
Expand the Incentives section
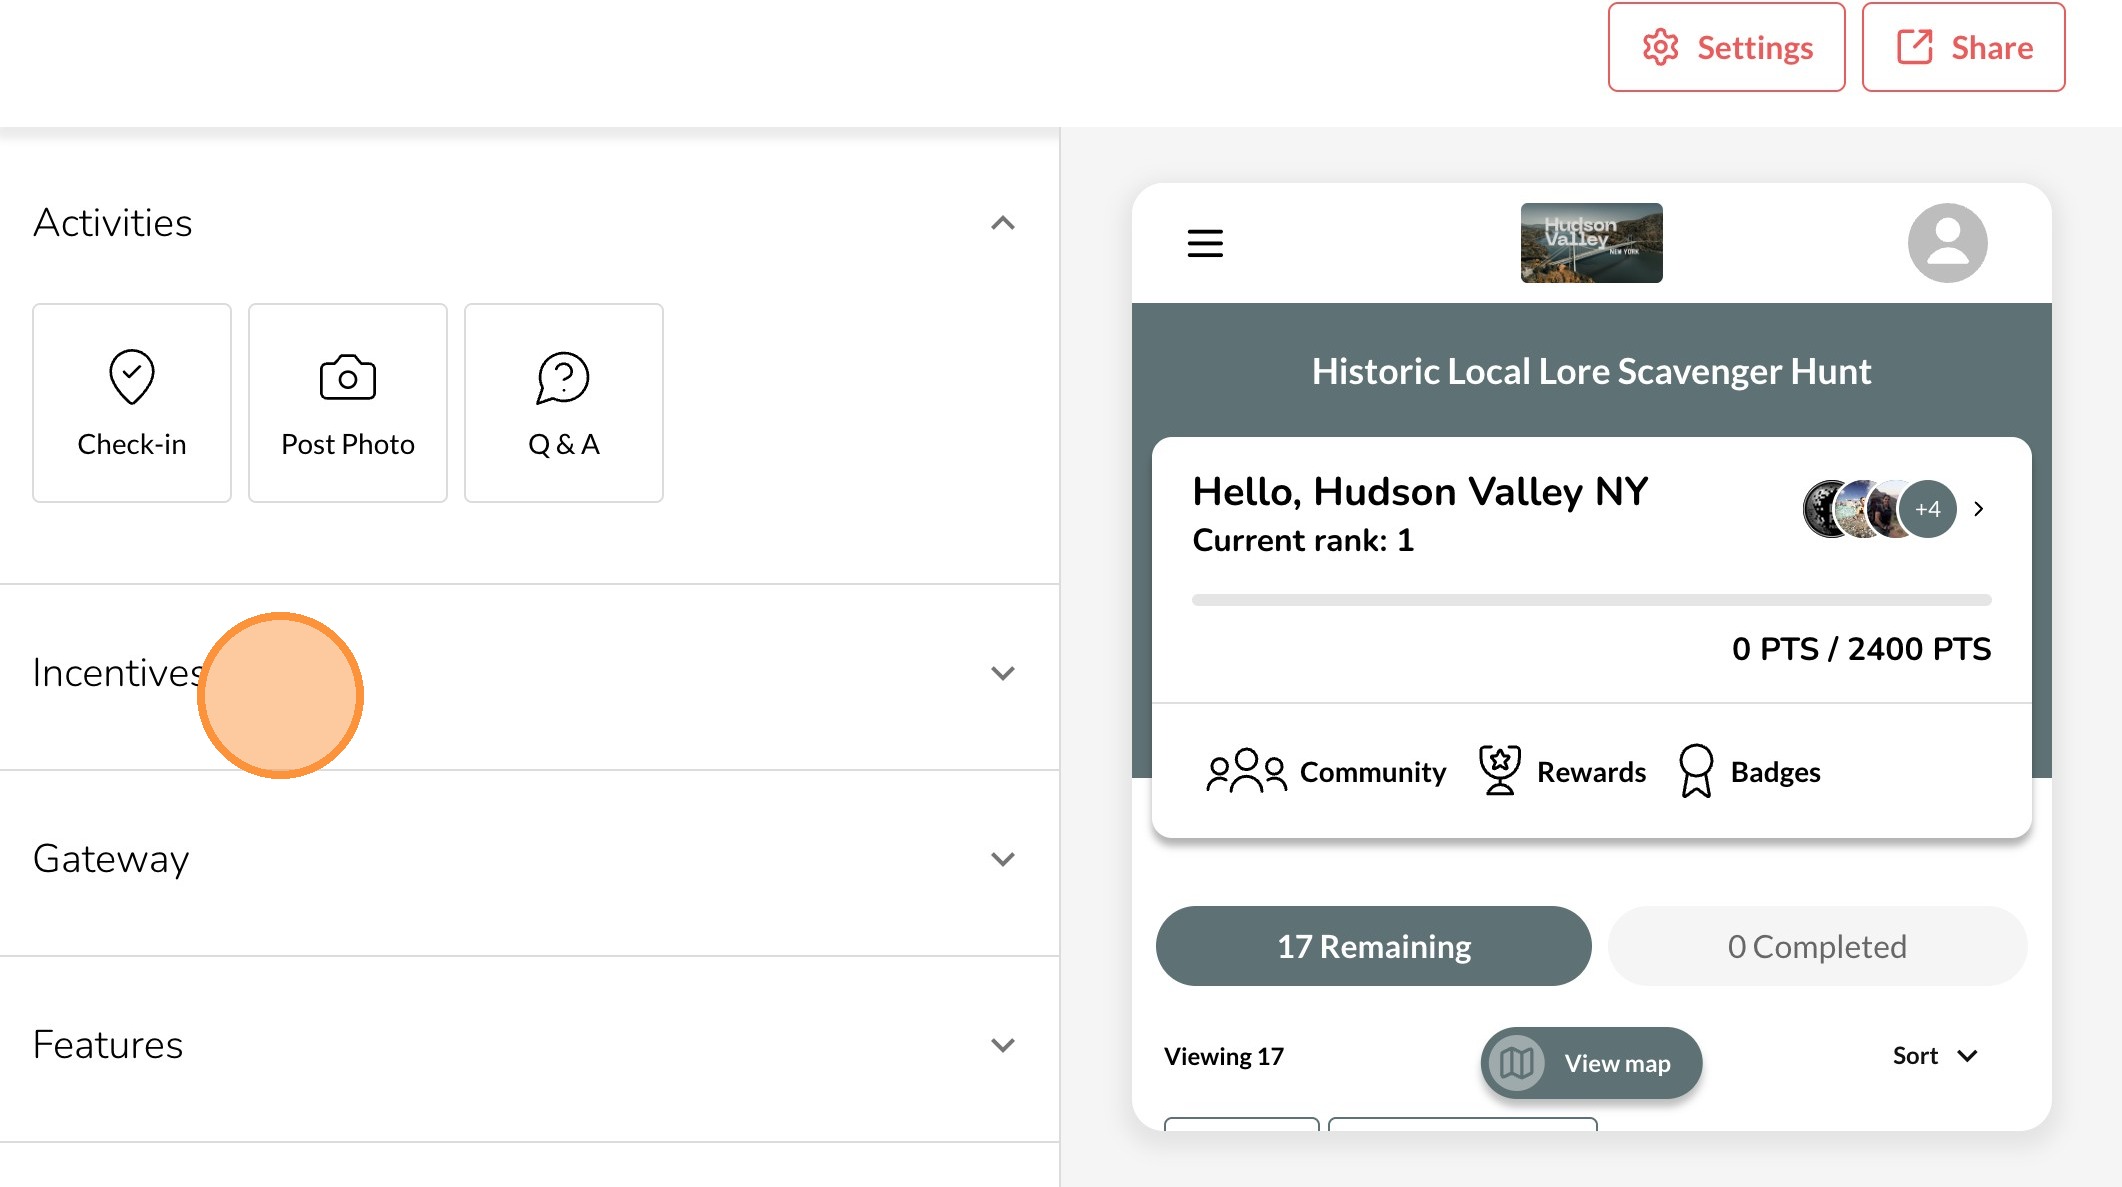tap(1002, 673)
